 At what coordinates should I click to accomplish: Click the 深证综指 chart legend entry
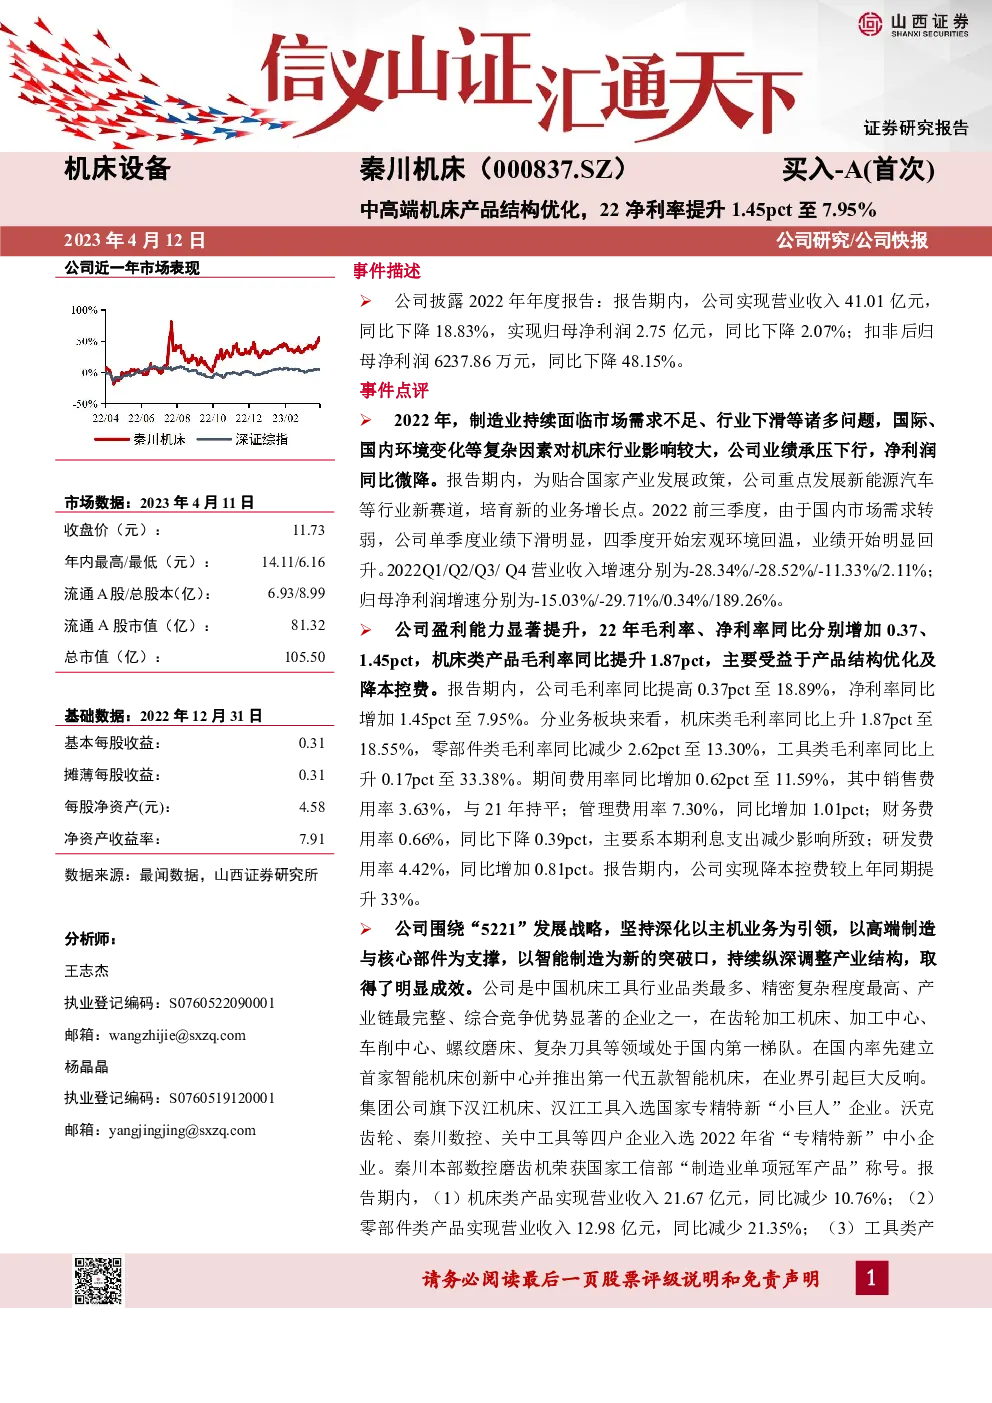click(243, 439)
